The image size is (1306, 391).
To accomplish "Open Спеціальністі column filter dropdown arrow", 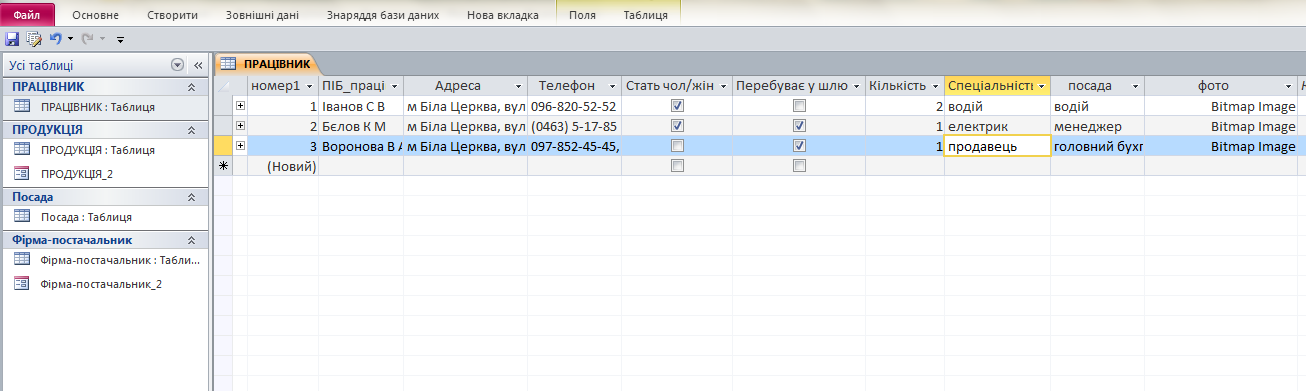I will [1041, 87].
